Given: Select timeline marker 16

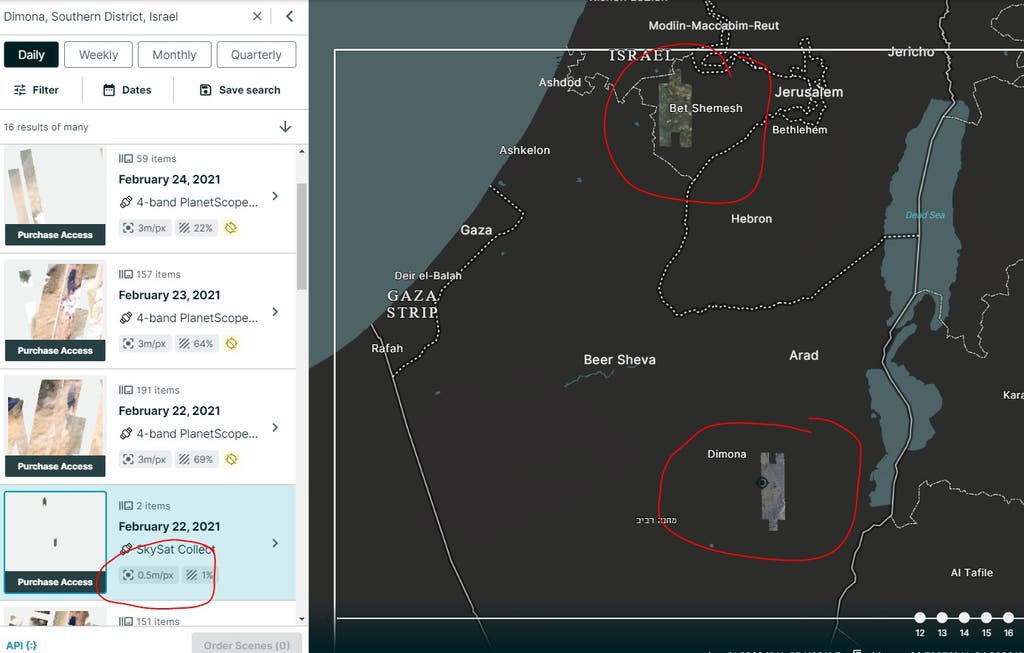Looking at the screenshot, I should [1008, 617].
